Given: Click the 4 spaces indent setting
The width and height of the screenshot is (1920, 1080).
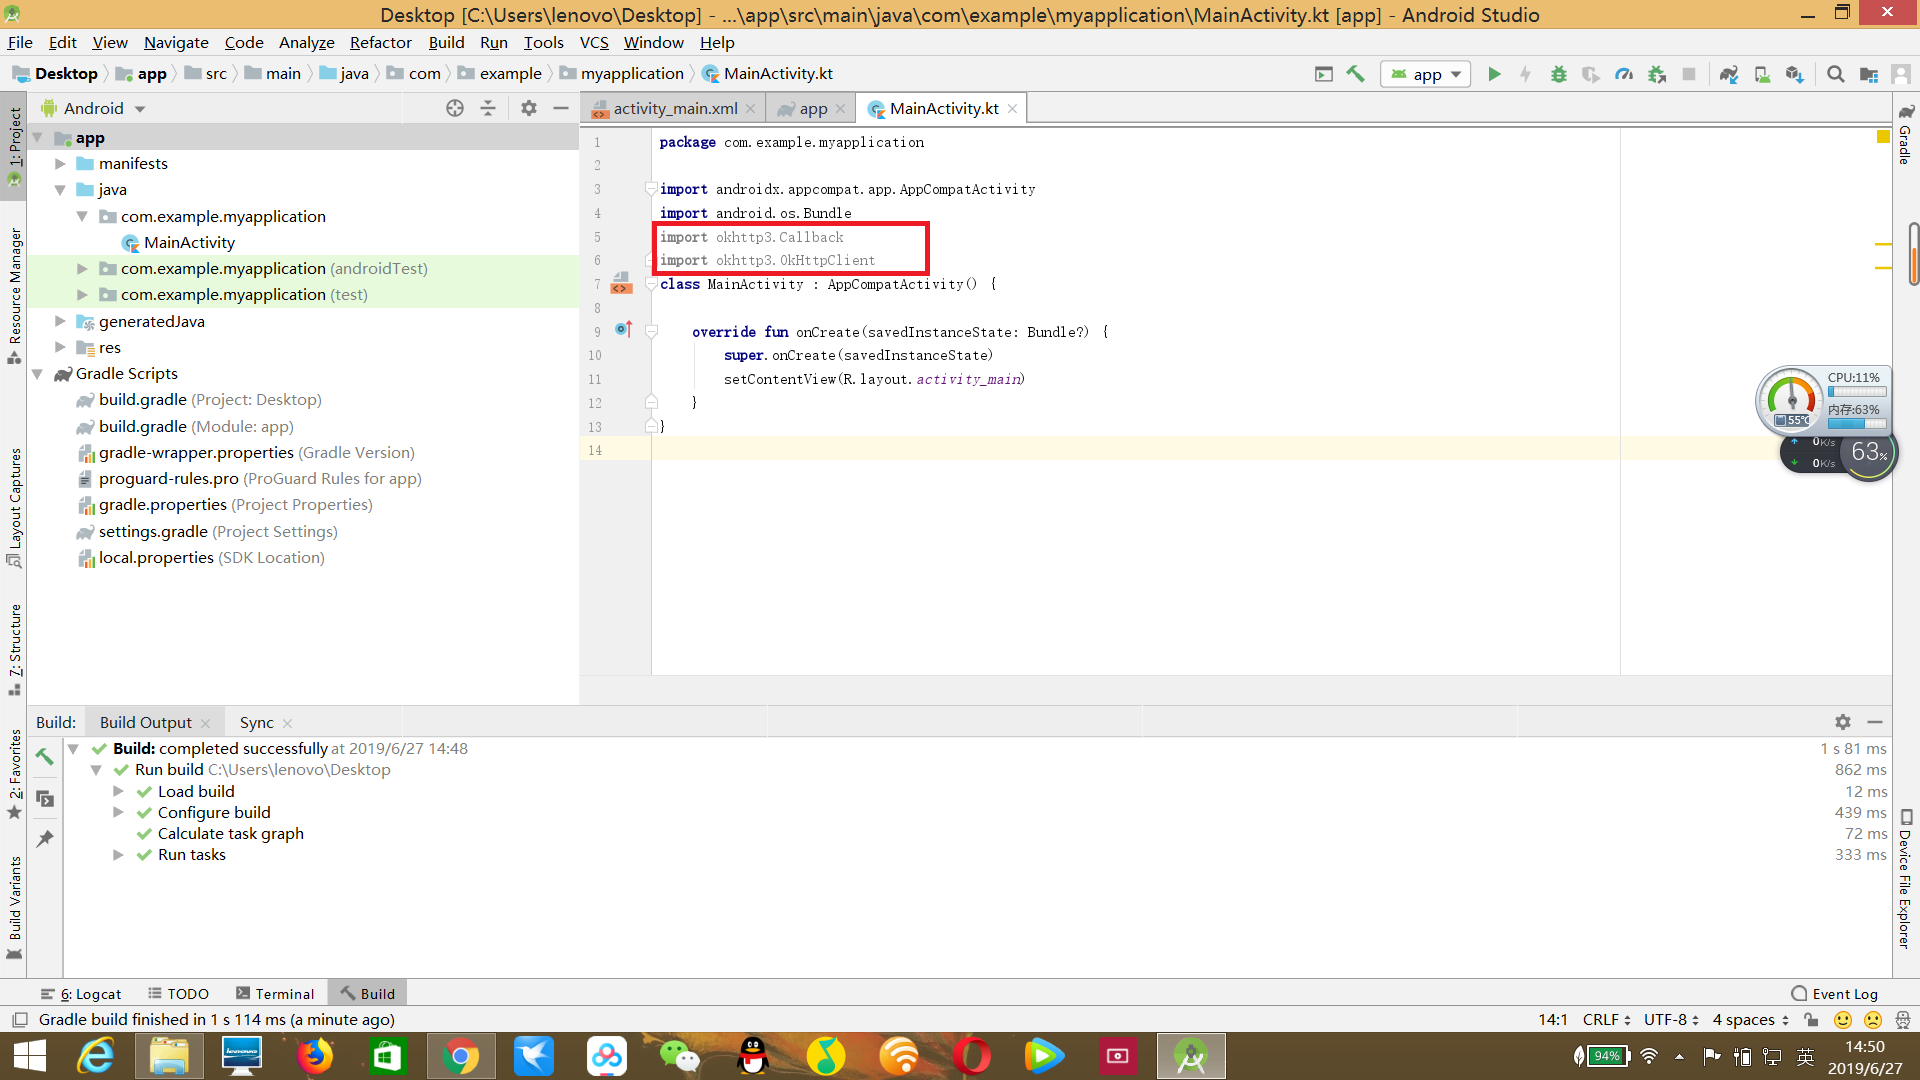Looking at the screenshot, I should (1750, 1020).
